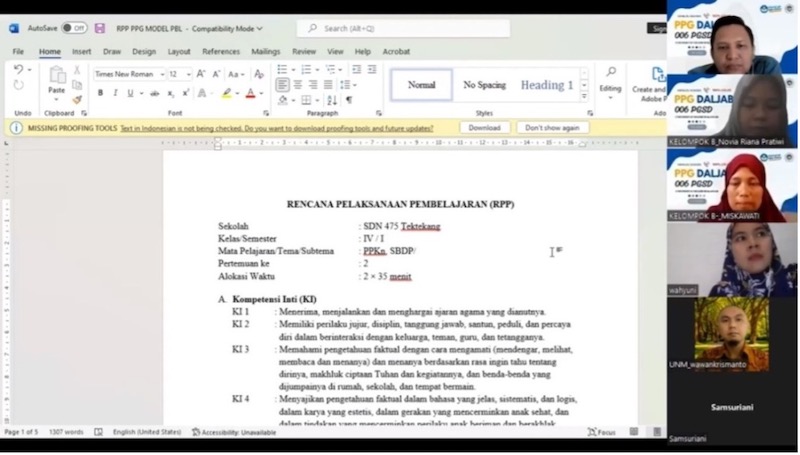Screen dimensions: 800x455
Task: Toggle the AutoSave switch
Action: (74, 28)
